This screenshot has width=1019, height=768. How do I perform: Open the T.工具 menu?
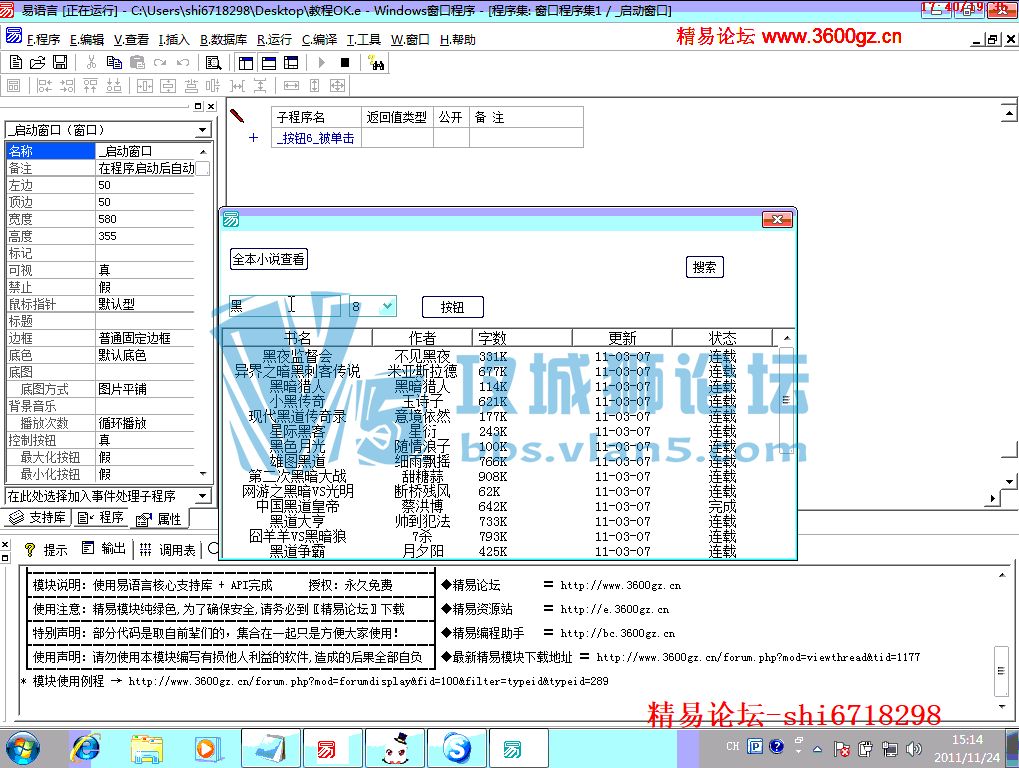coord(363,40)
